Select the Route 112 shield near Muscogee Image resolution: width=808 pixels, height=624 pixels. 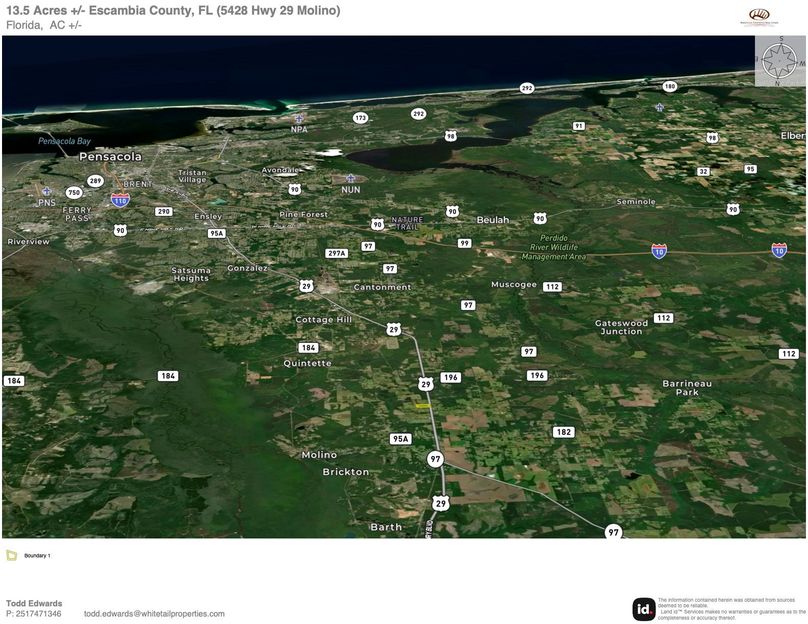tap(550, 285)
